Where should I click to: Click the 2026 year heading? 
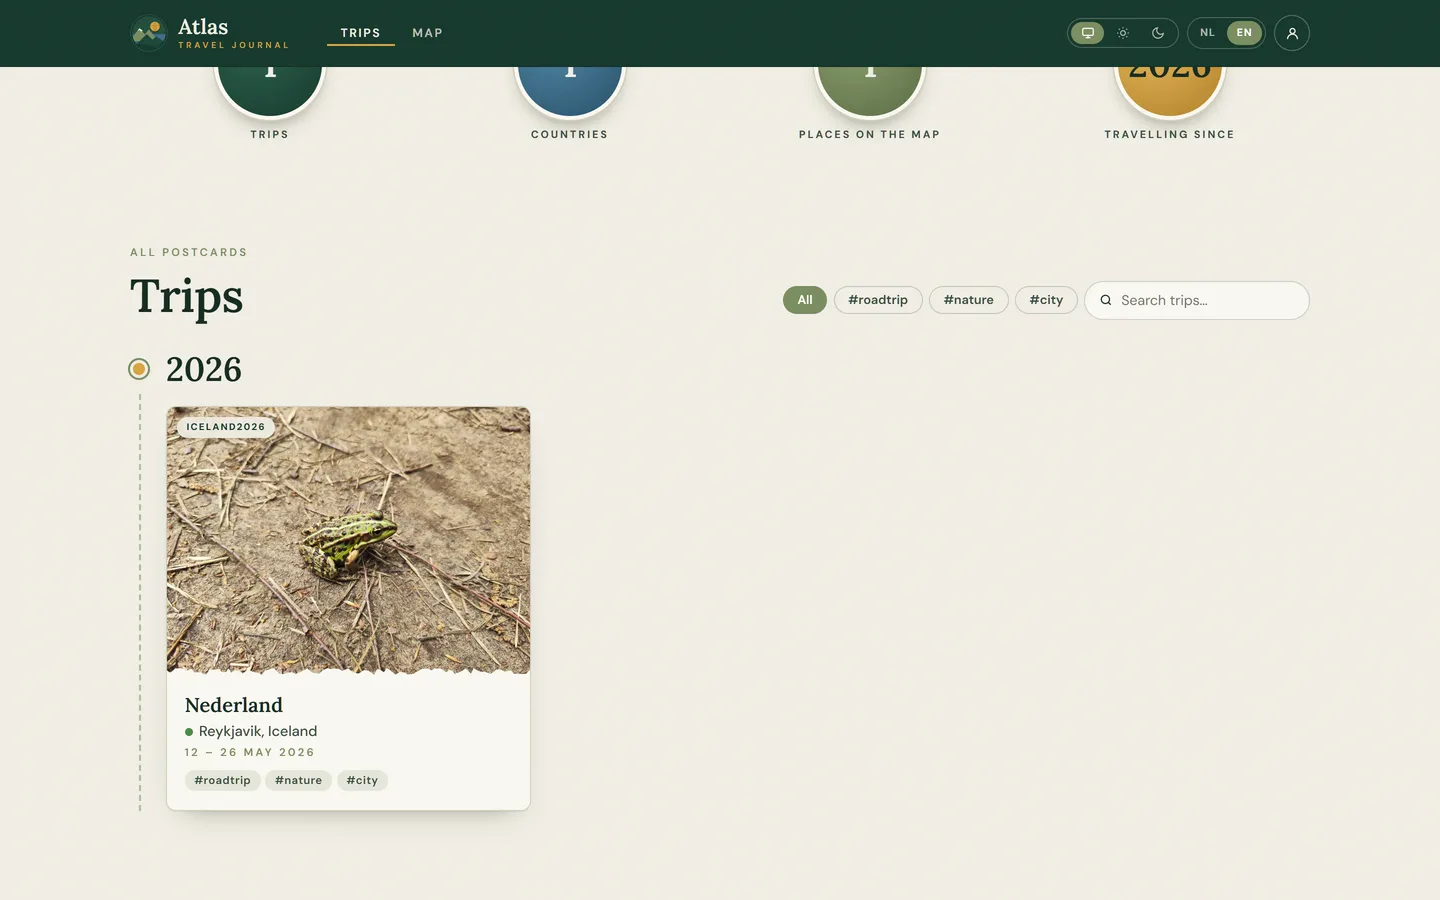pos(204,369)
